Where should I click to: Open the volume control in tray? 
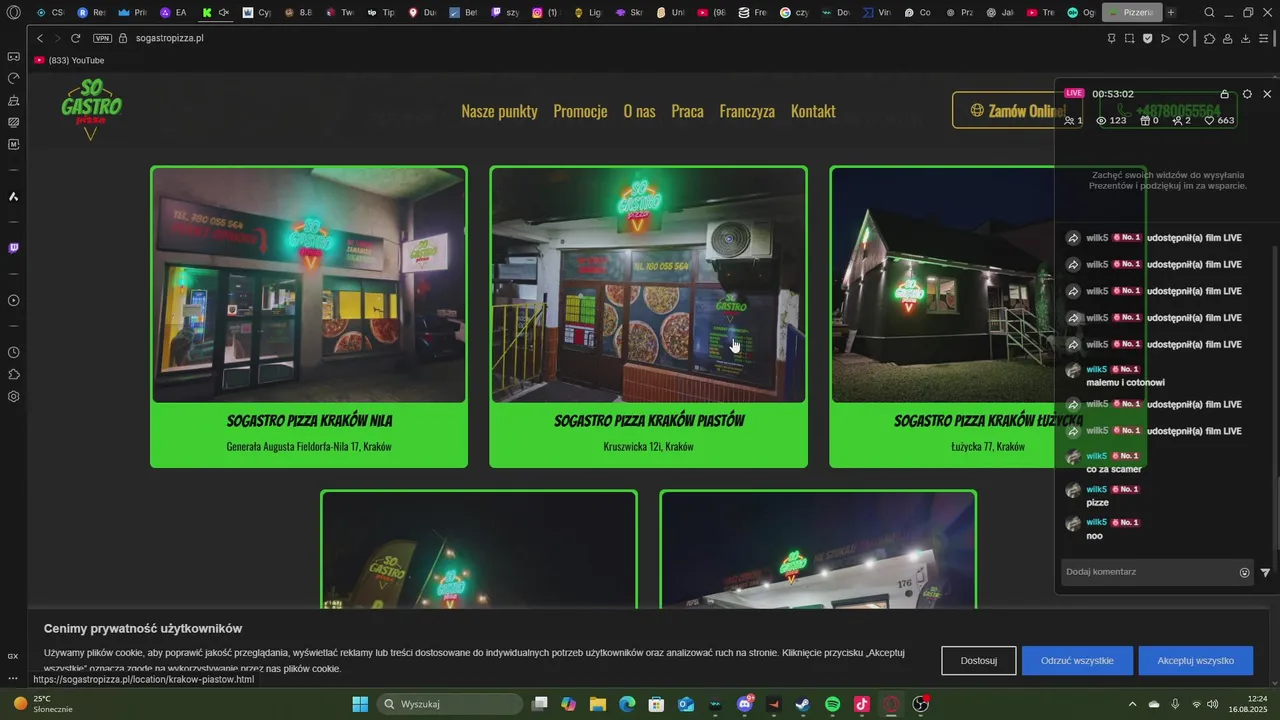tap(1212, 704)
